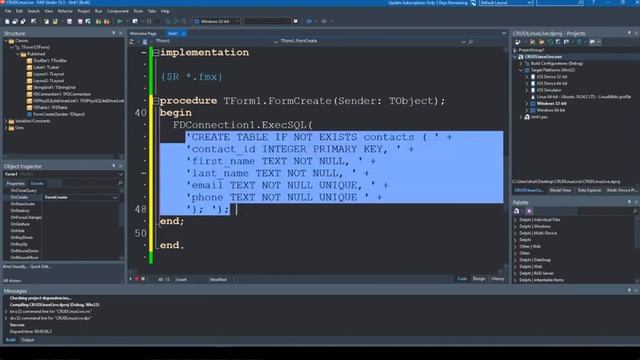Click the red record macro icon below editor
Screen dimensions: 640x360
tap(137, 279)
